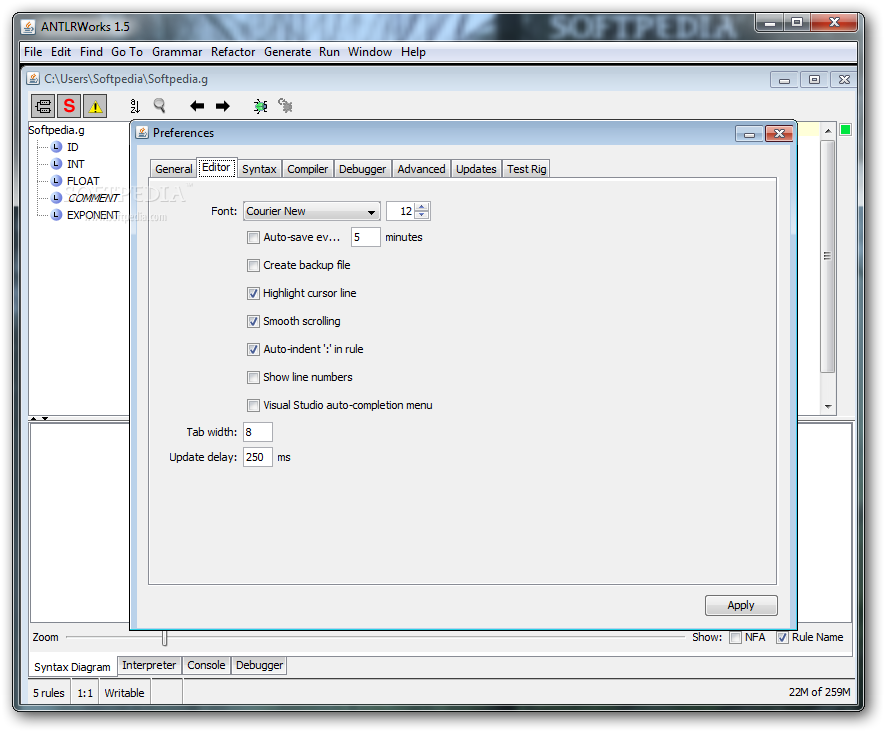Screen dimensions: 885x732
Task: Click the Softpedia.g document window icon
Action: [33, 78]
